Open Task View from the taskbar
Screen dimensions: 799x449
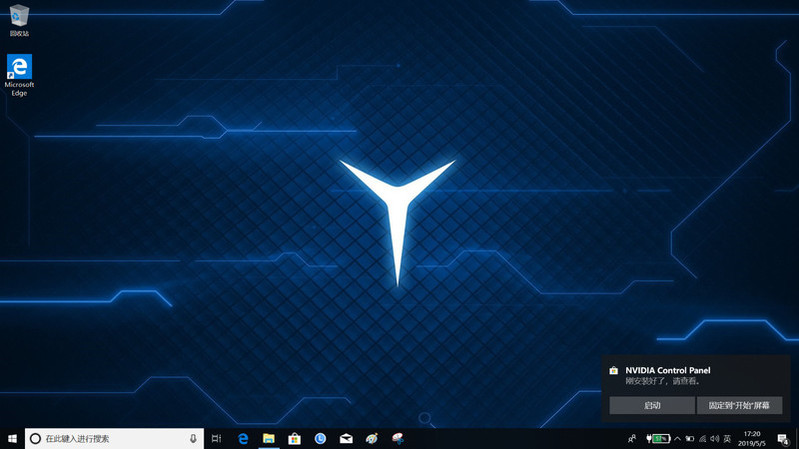coord(216,439)
